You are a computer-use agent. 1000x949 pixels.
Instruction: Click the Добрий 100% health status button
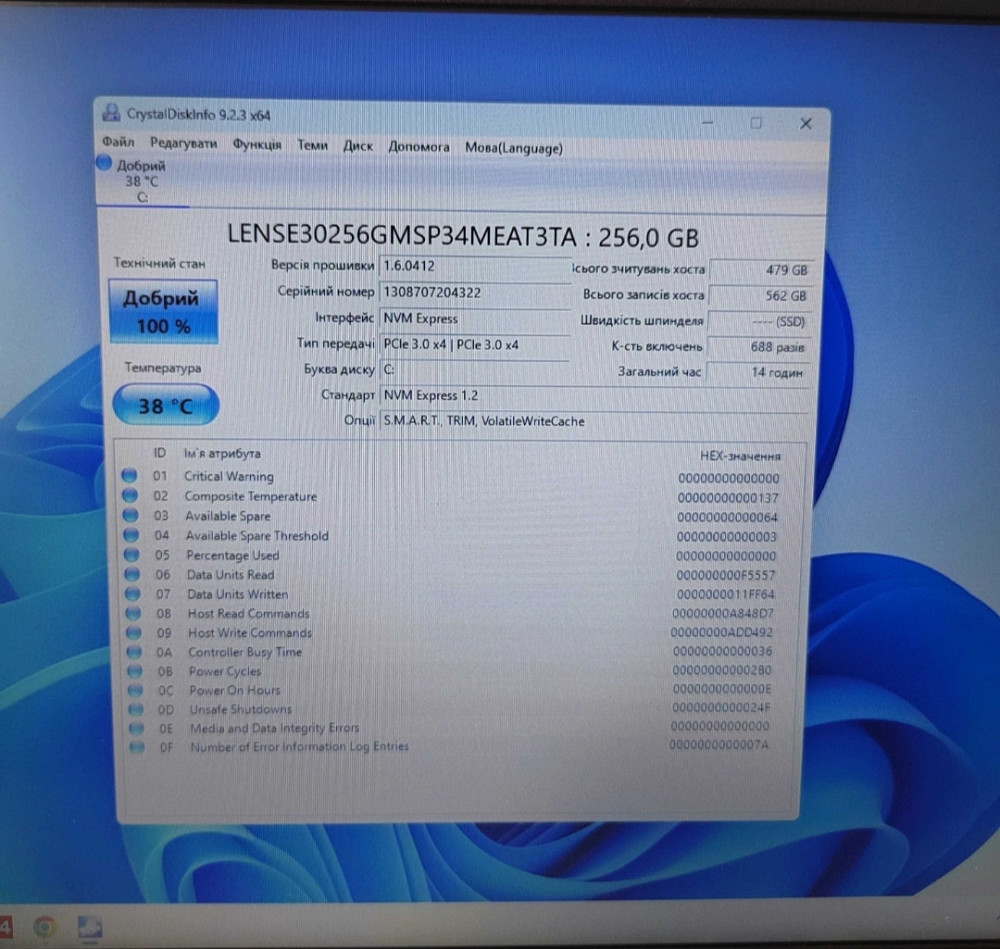(x=164, y=311)
